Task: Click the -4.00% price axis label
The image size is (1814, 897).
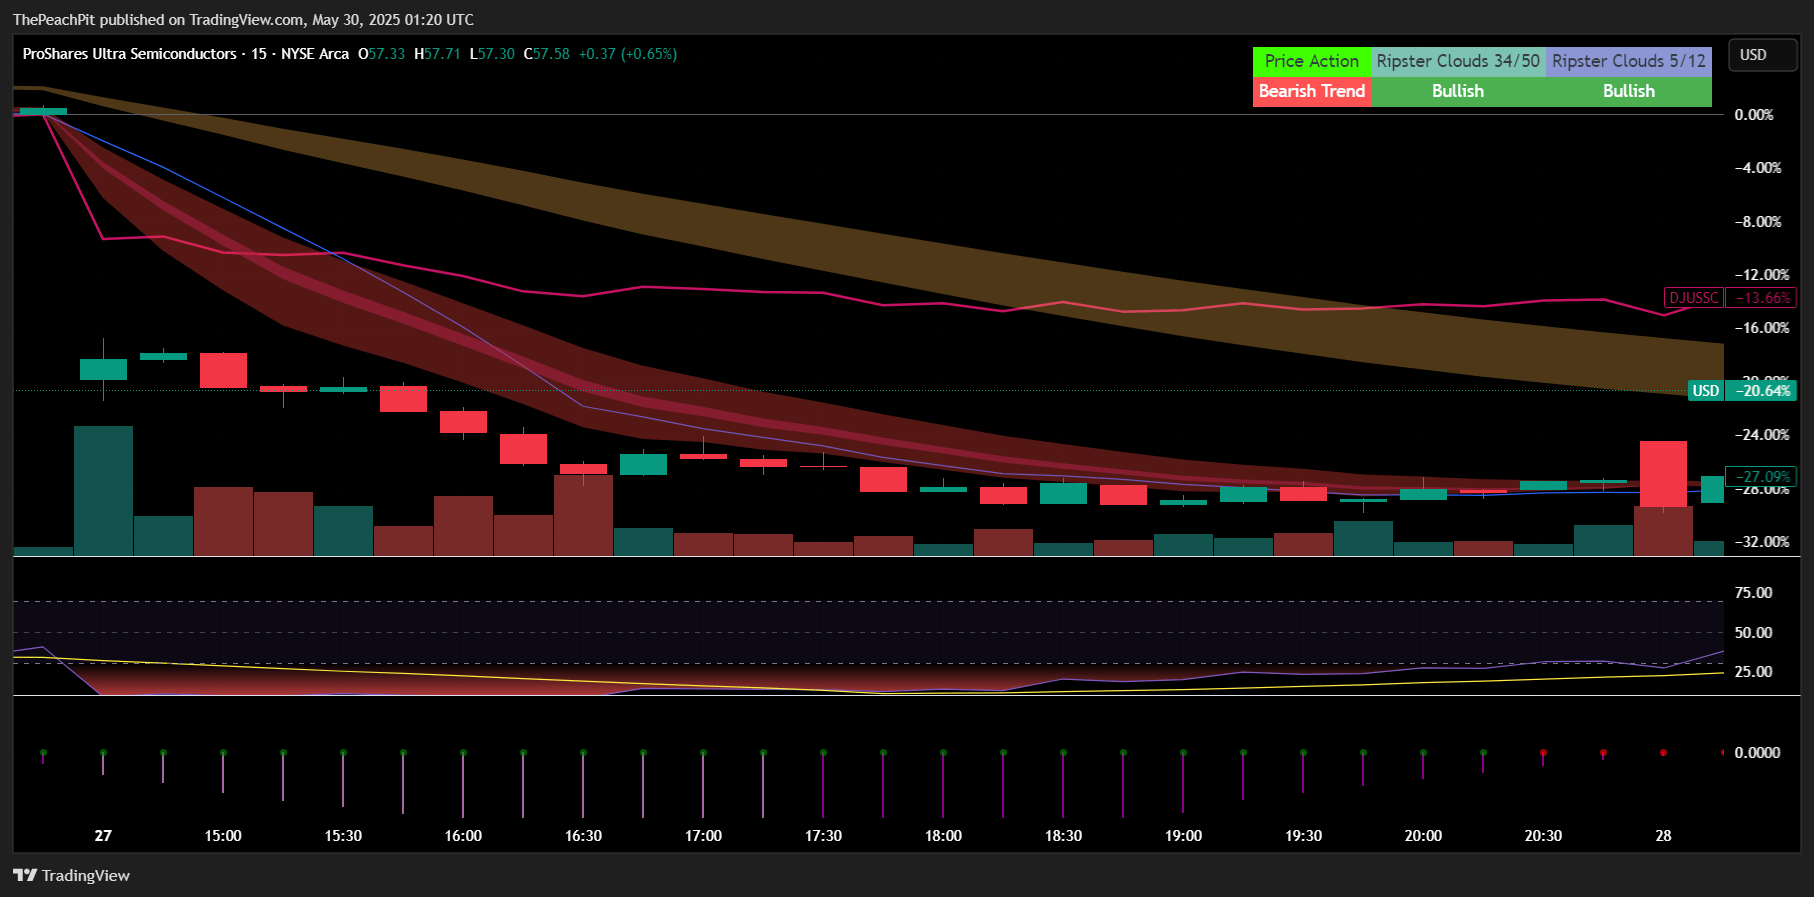Action: [1758, 168]
